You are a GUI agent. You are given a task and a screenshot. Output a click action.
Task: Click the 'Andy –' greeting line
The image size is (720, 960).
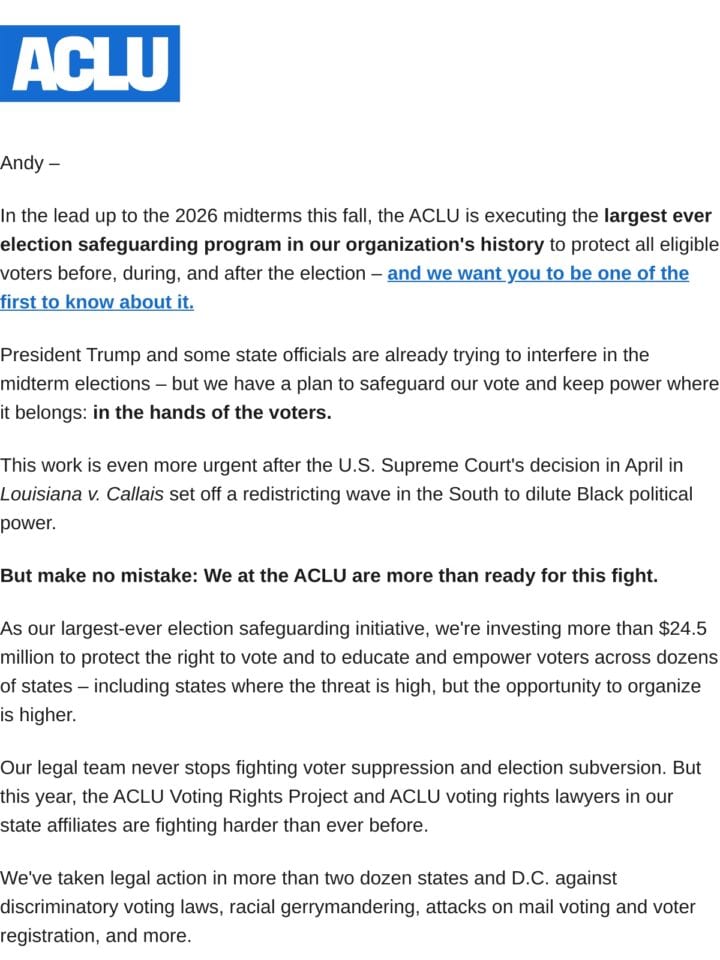click(x=30, y=163)
